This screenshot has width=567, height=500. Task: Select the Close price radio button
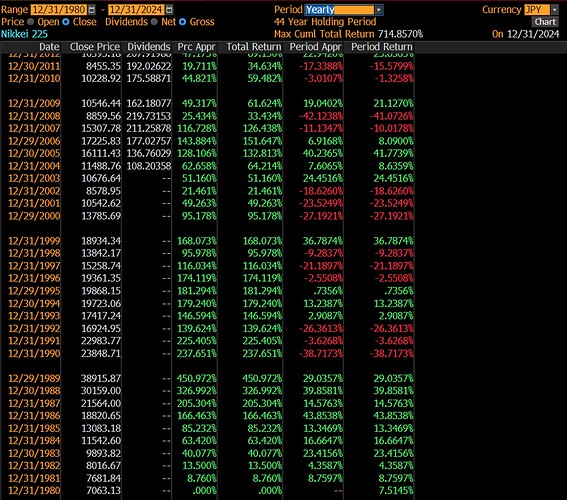(66, 22)
